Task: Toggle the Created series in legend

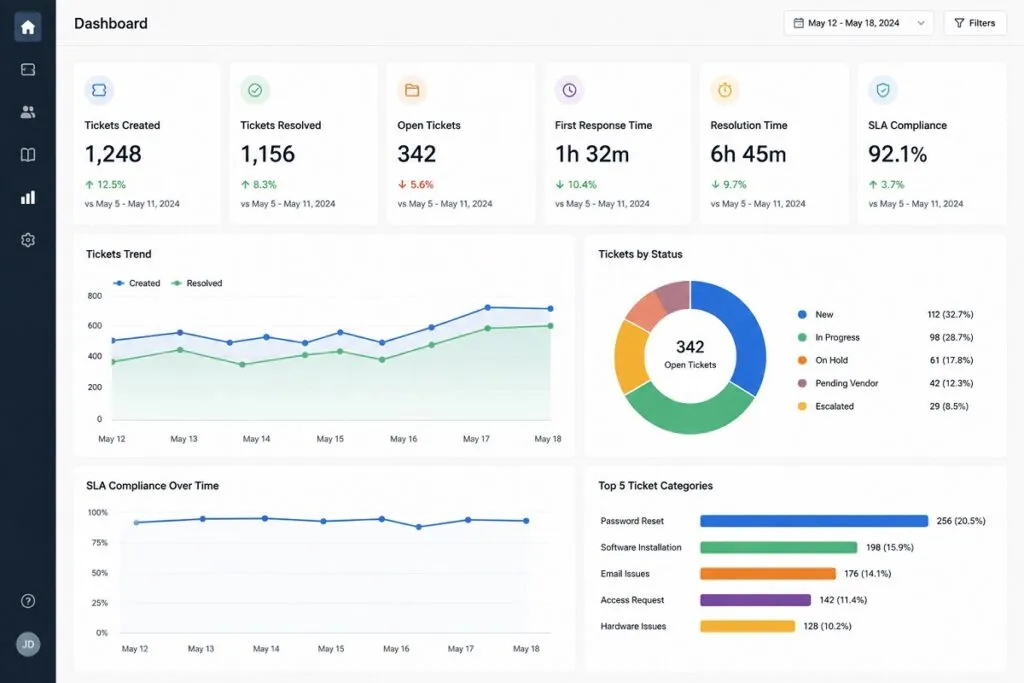Action: click(x=136, y=283)
